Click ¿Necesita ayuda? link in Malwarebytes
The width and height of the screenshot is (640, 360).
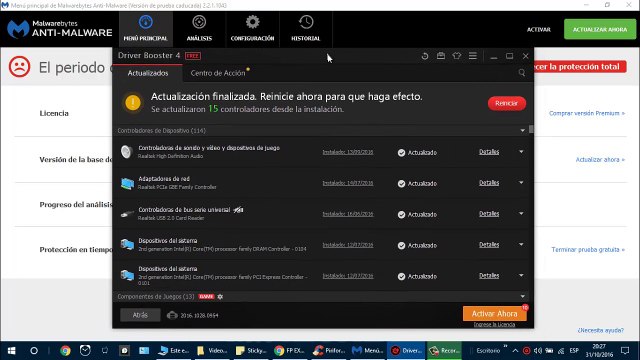pyautogui.click(x=600, y=330)
